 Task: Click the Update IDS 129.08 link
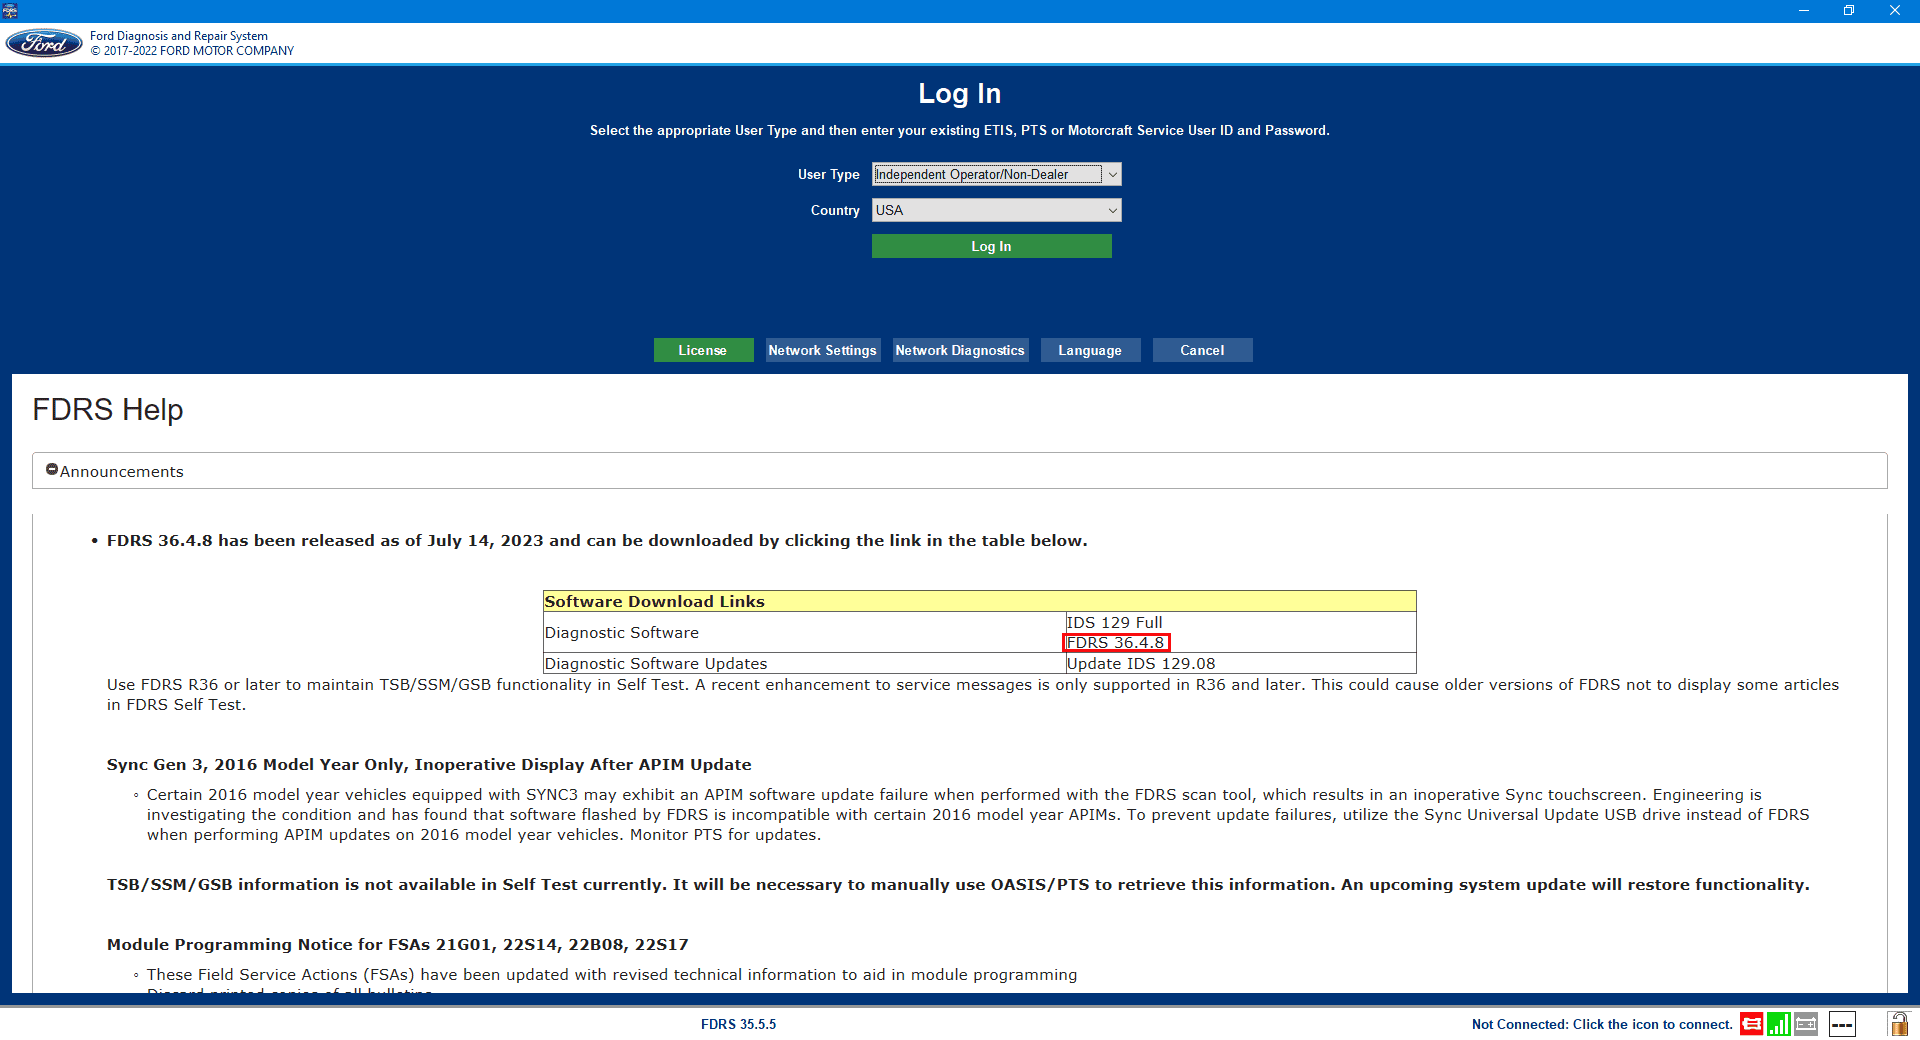coord(1141,664)
